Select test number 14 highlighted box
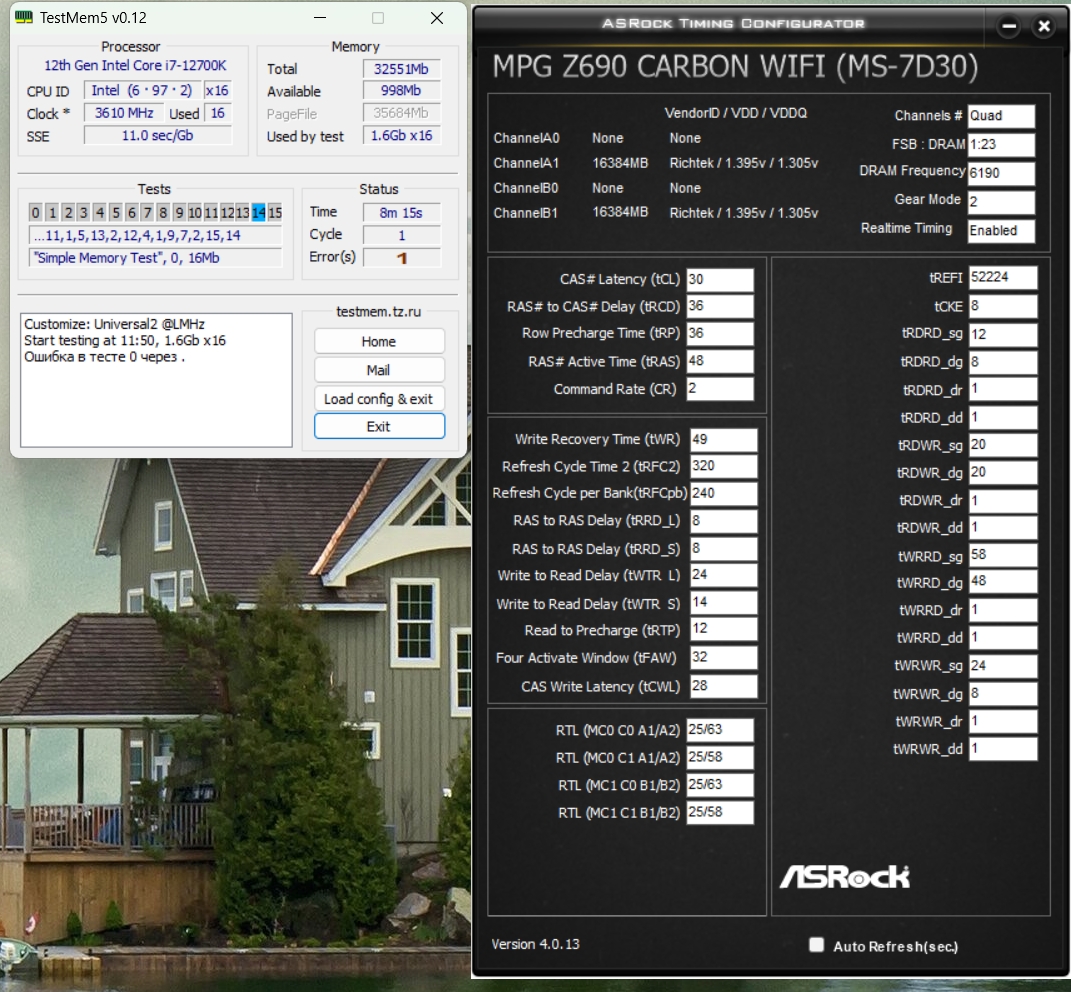Screen dimensions: 1071x992 (x=258, y=212)
